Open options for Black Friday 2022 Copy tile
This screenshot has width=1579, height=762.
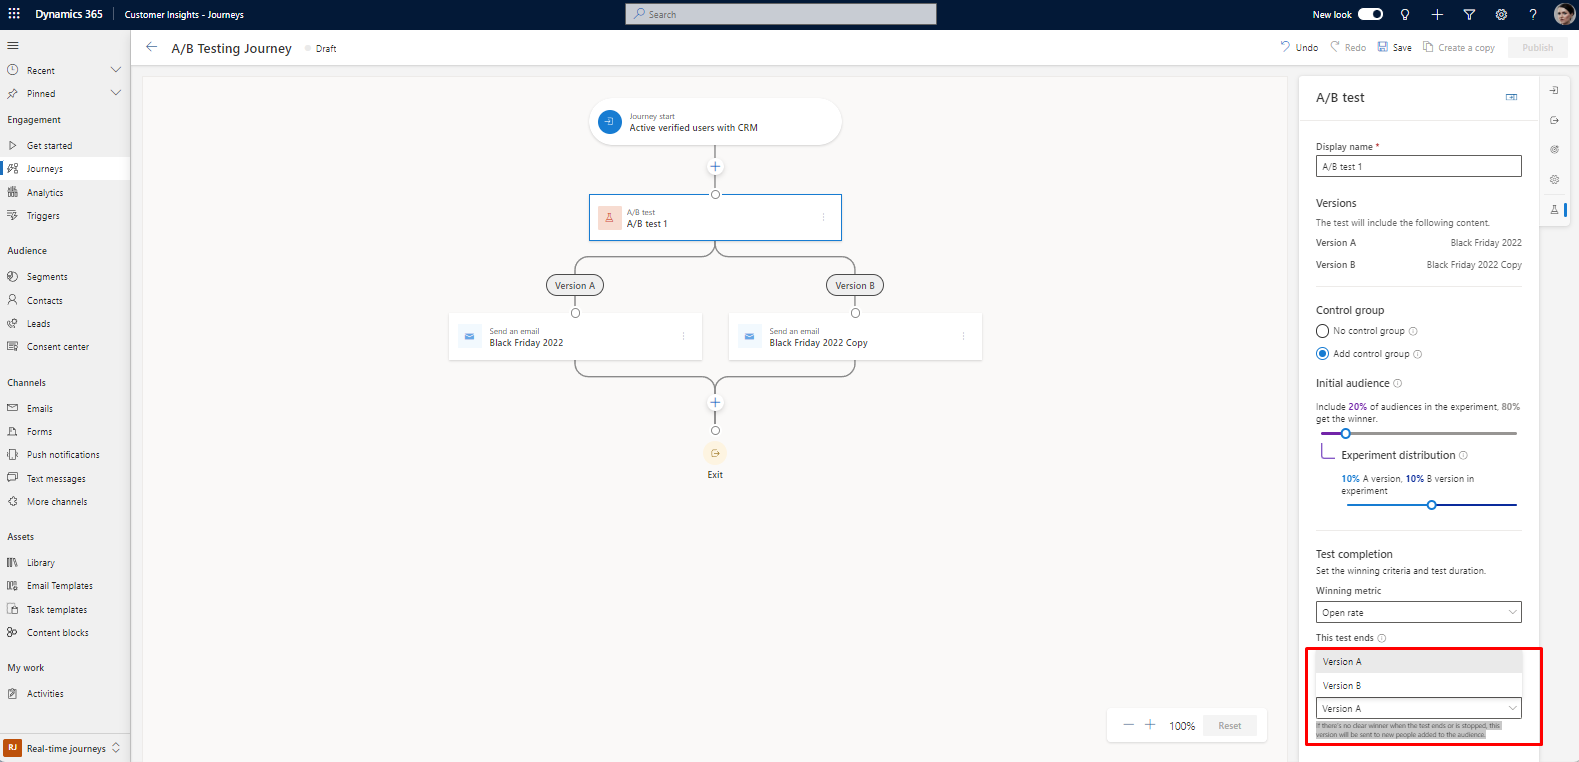(x=964, y=336)
